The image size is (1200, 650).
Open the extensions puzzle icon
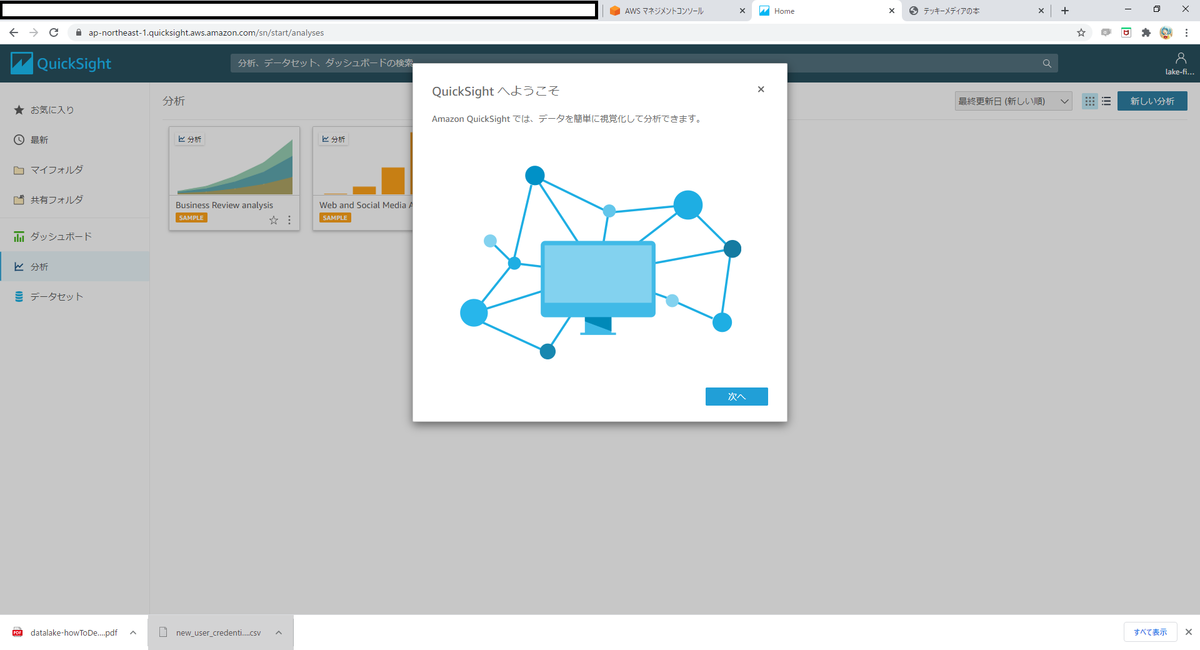pyautogui.click(x=1146, y=32)
